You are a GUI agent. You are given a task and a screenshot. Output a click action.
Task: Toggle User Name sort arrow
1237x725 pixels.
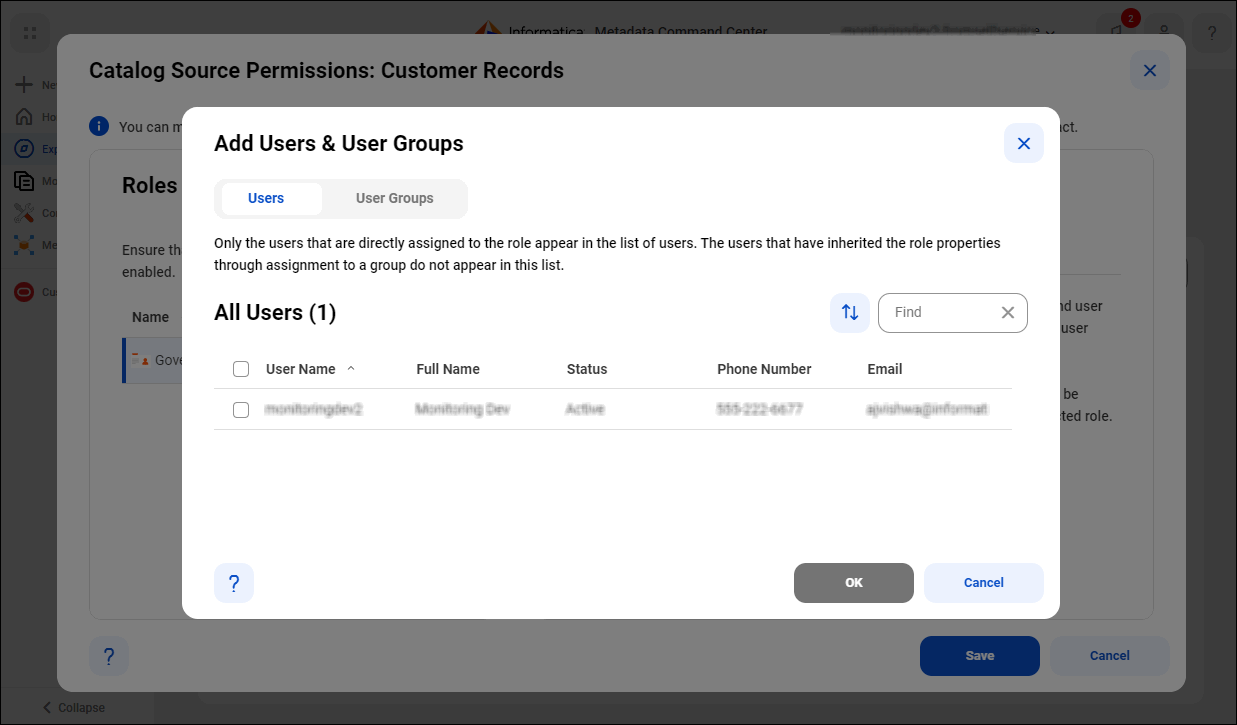[351, 368]
